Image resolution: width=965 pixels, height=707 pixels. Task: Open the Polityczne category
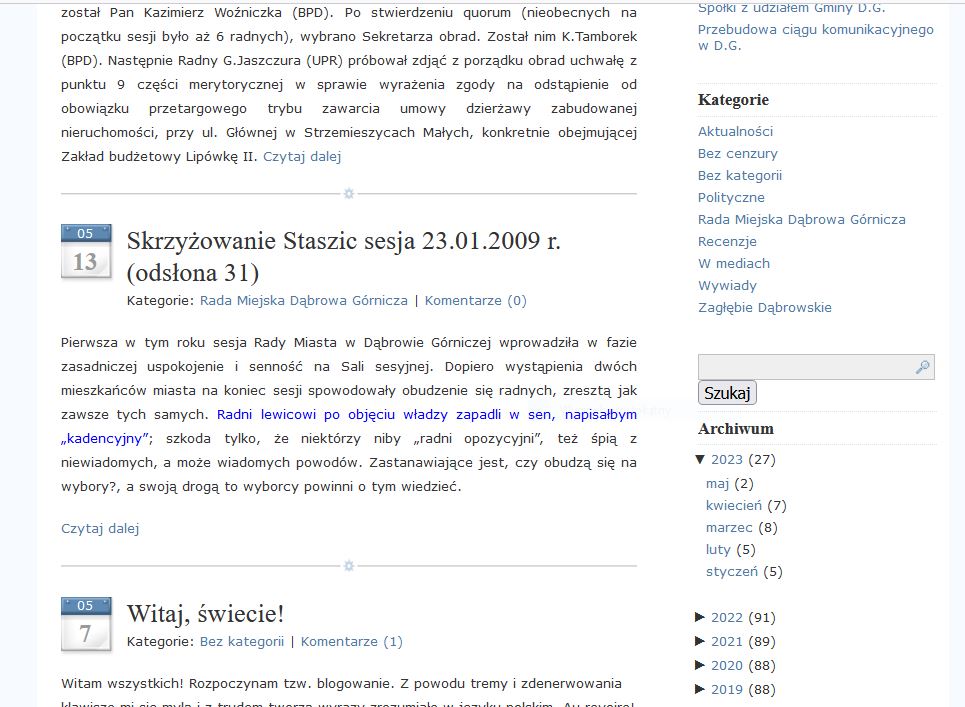click(x=731, y=198)
